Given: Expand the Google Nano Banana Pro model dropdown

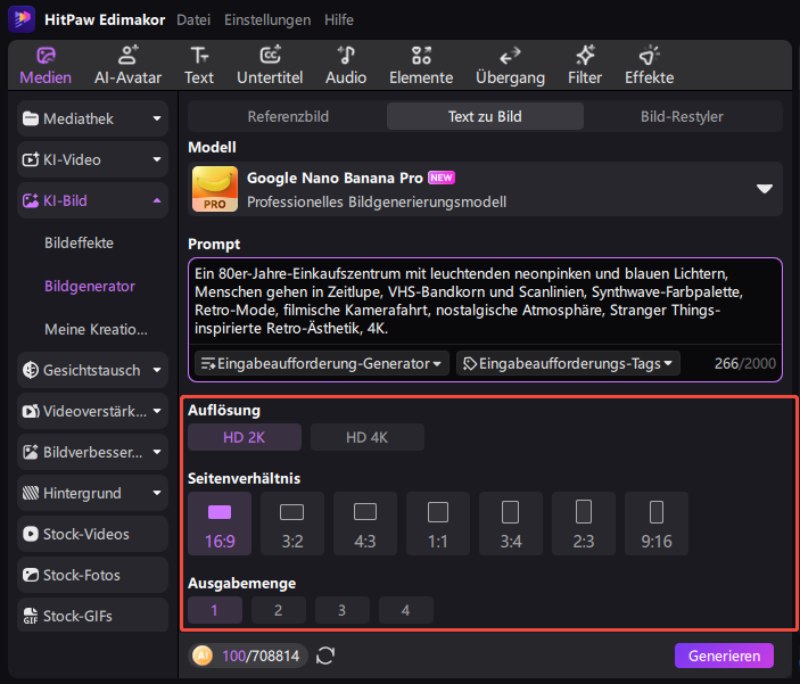Looking at the screenshot, I should [x=764, y=189].
